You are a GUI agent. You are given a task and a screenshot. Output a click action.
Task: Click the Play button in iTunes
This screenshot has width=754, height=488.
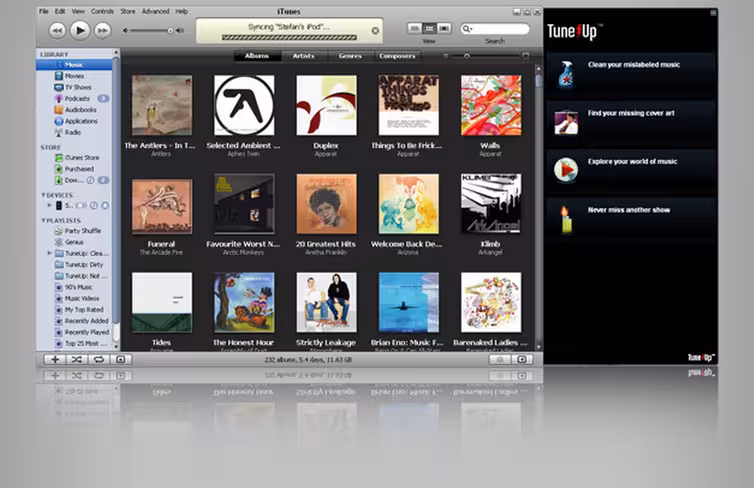(x=80, y=31)
